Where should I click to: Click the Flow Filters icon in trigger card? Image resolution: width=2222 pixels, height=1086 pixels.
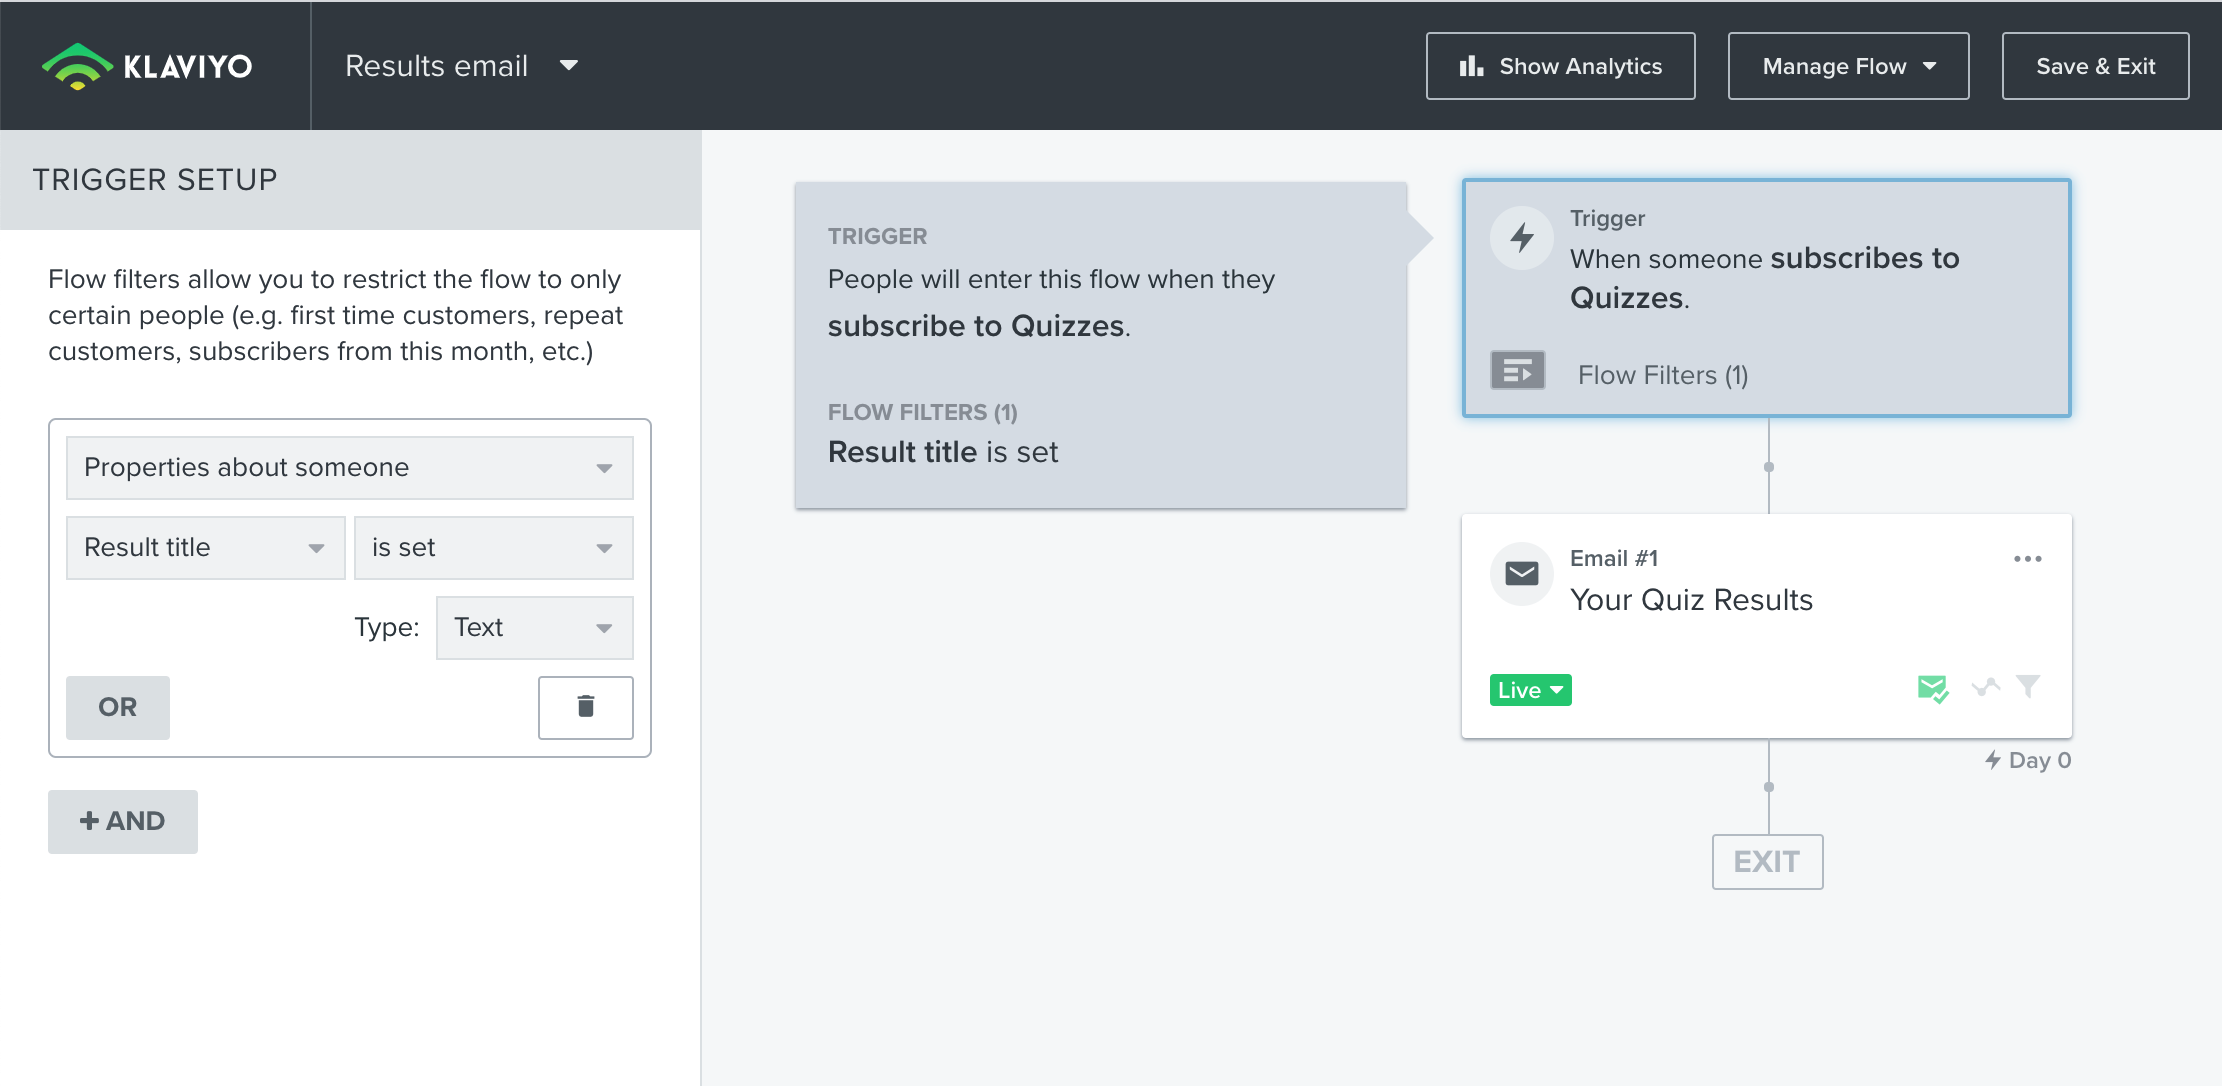tap(1517, 371)
